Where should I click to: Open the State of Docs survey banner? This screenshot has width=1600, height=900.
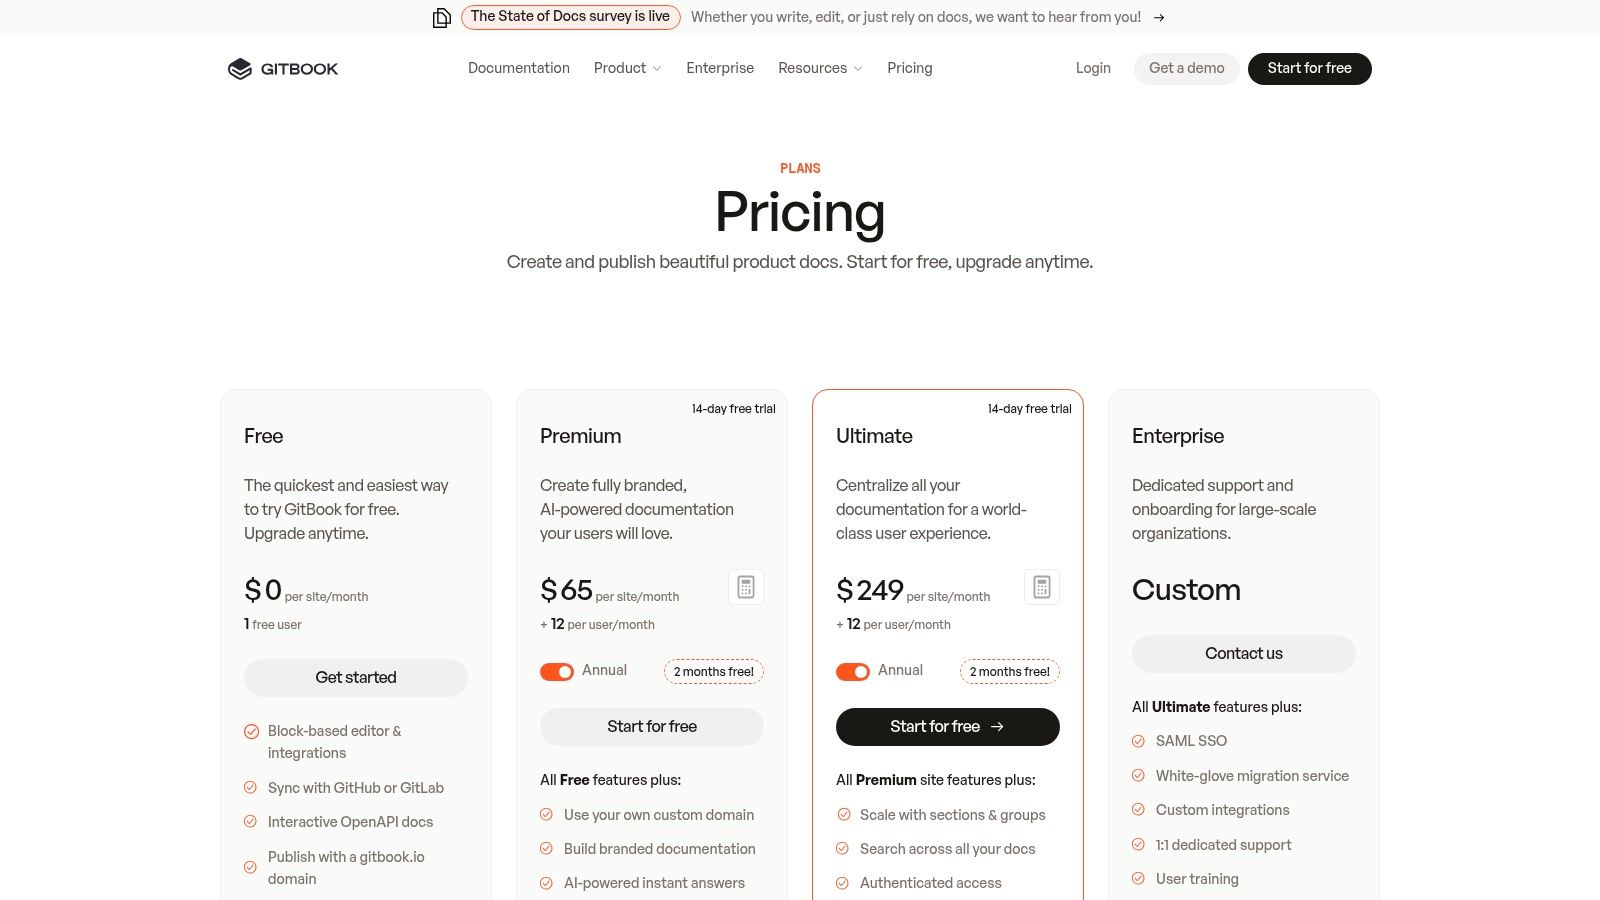(x=570, y=17)
